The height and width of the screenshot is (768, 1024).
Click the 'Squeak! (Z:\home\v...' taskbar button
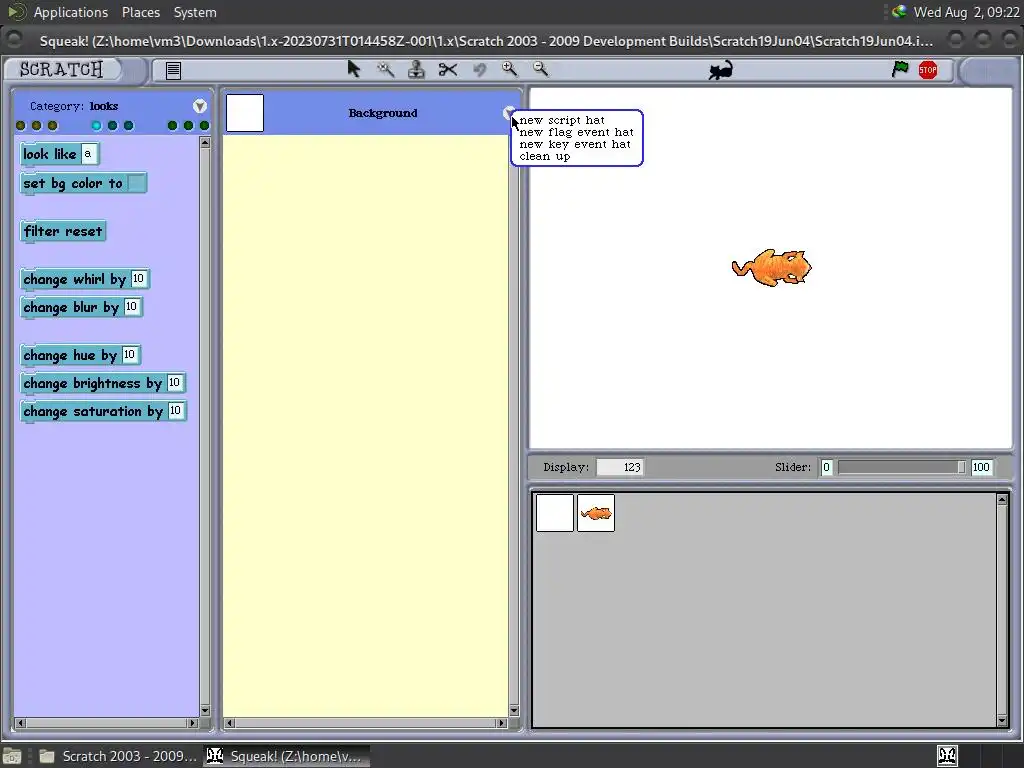(286, 756)
